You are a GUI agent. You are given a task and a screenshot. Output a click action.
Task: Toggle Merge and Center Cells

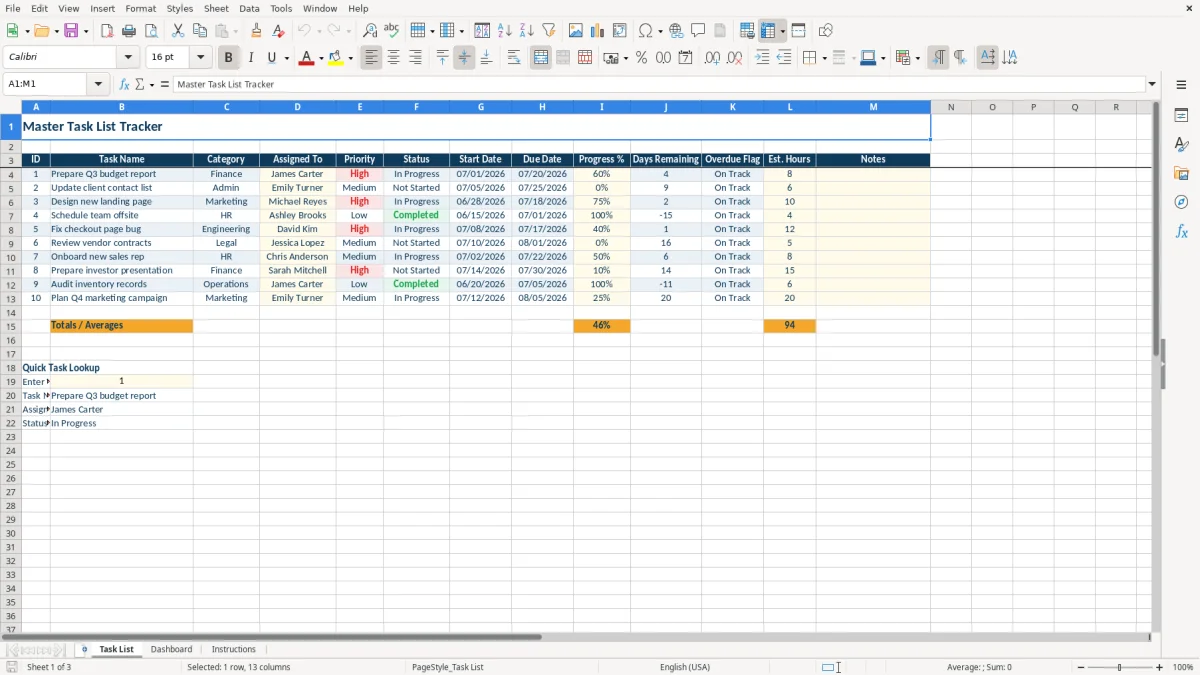540,58
